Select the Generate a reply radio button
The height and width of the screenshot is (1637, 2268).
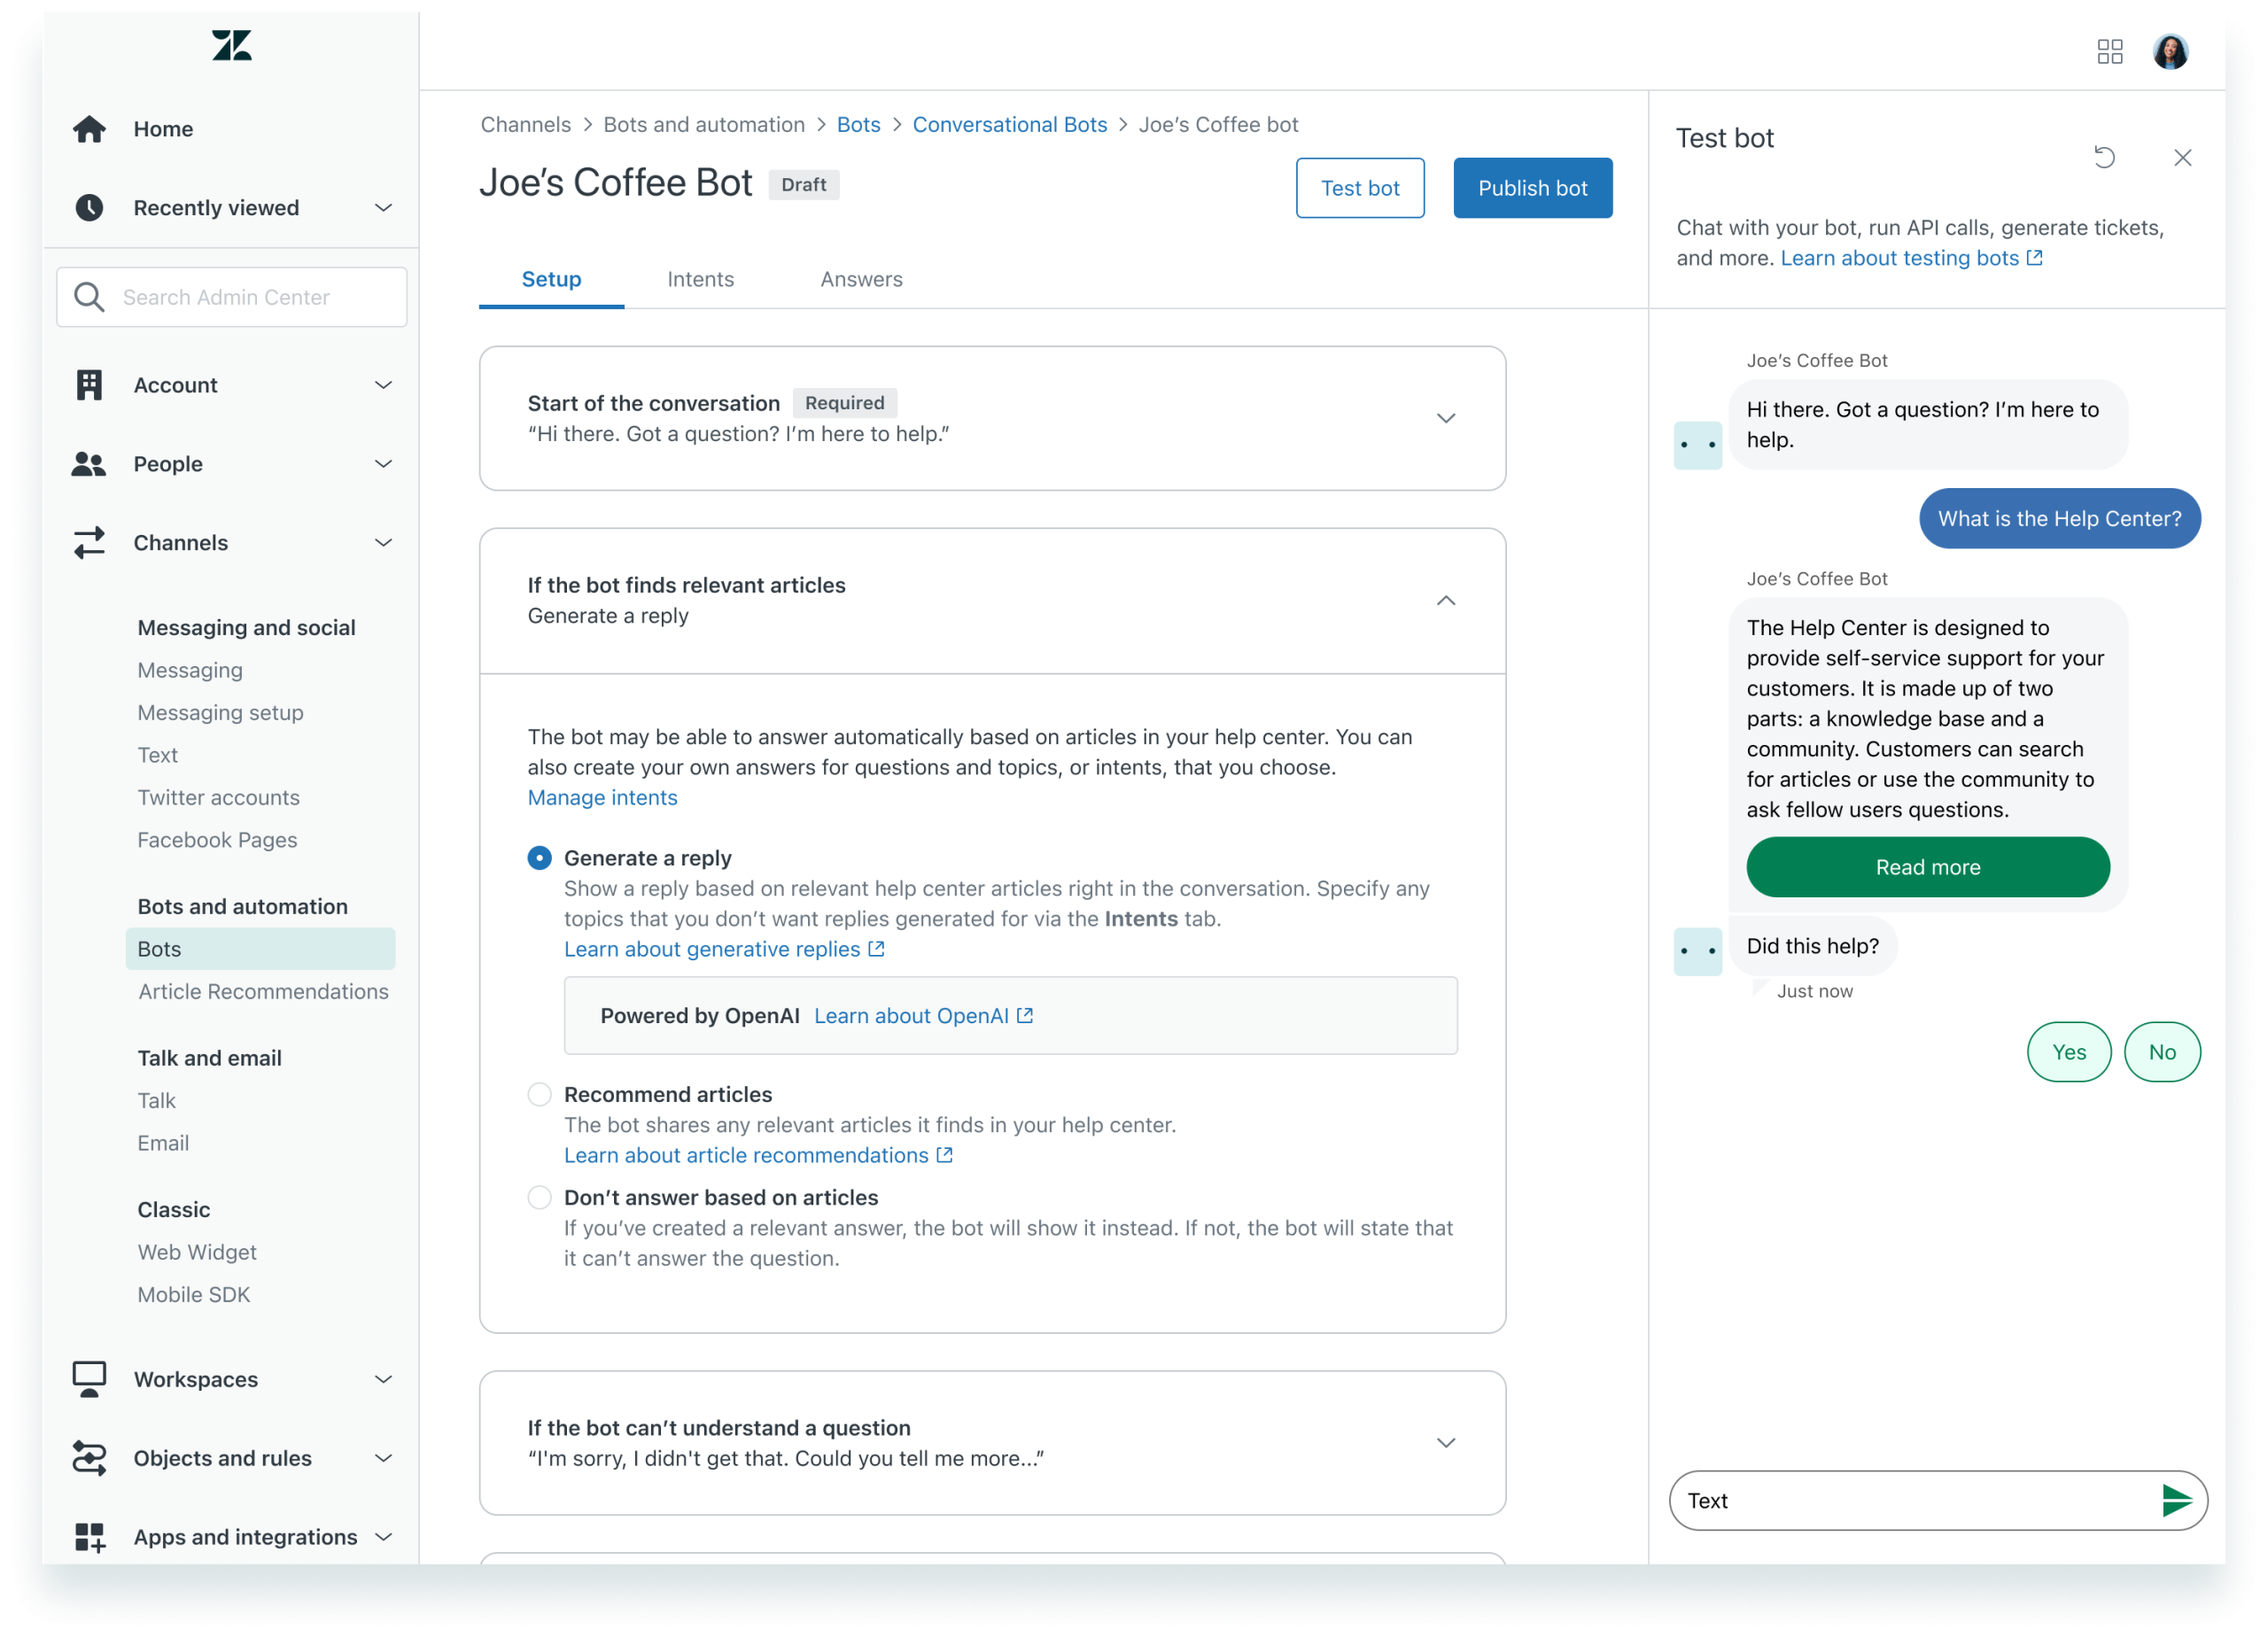tap(539, 858)
